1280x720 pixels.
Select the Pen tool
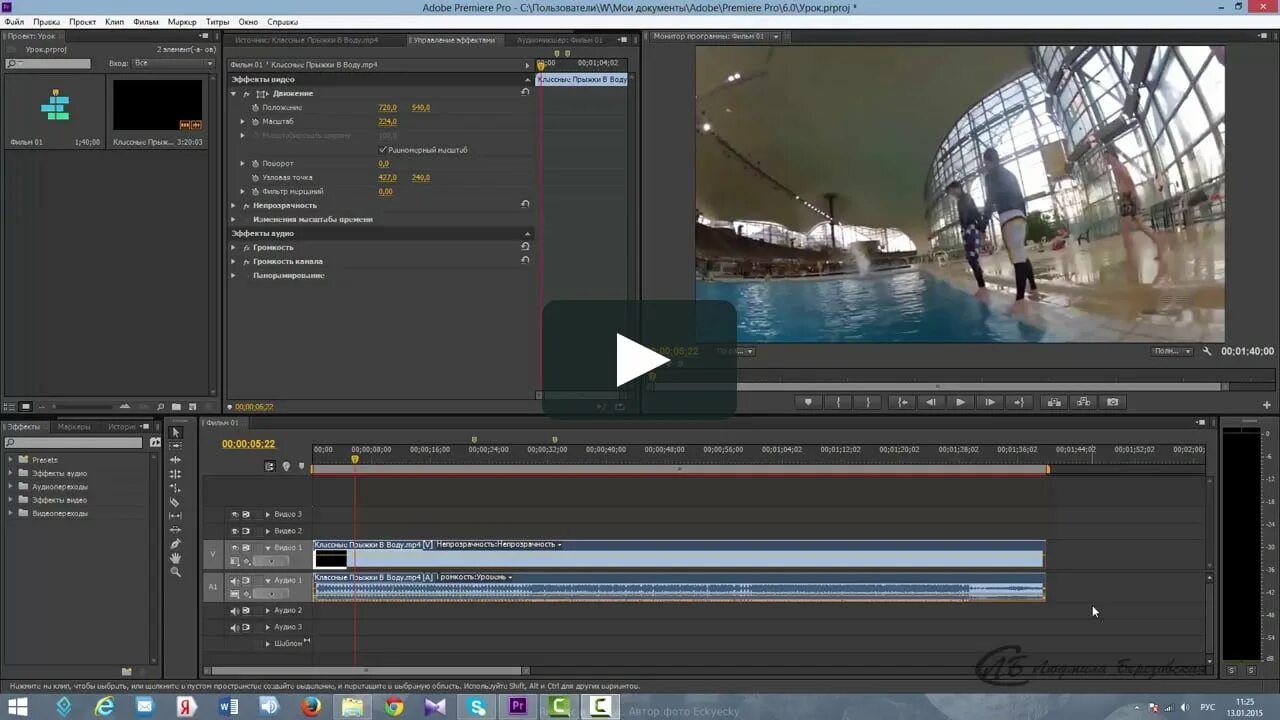click(x=175, y=544)
